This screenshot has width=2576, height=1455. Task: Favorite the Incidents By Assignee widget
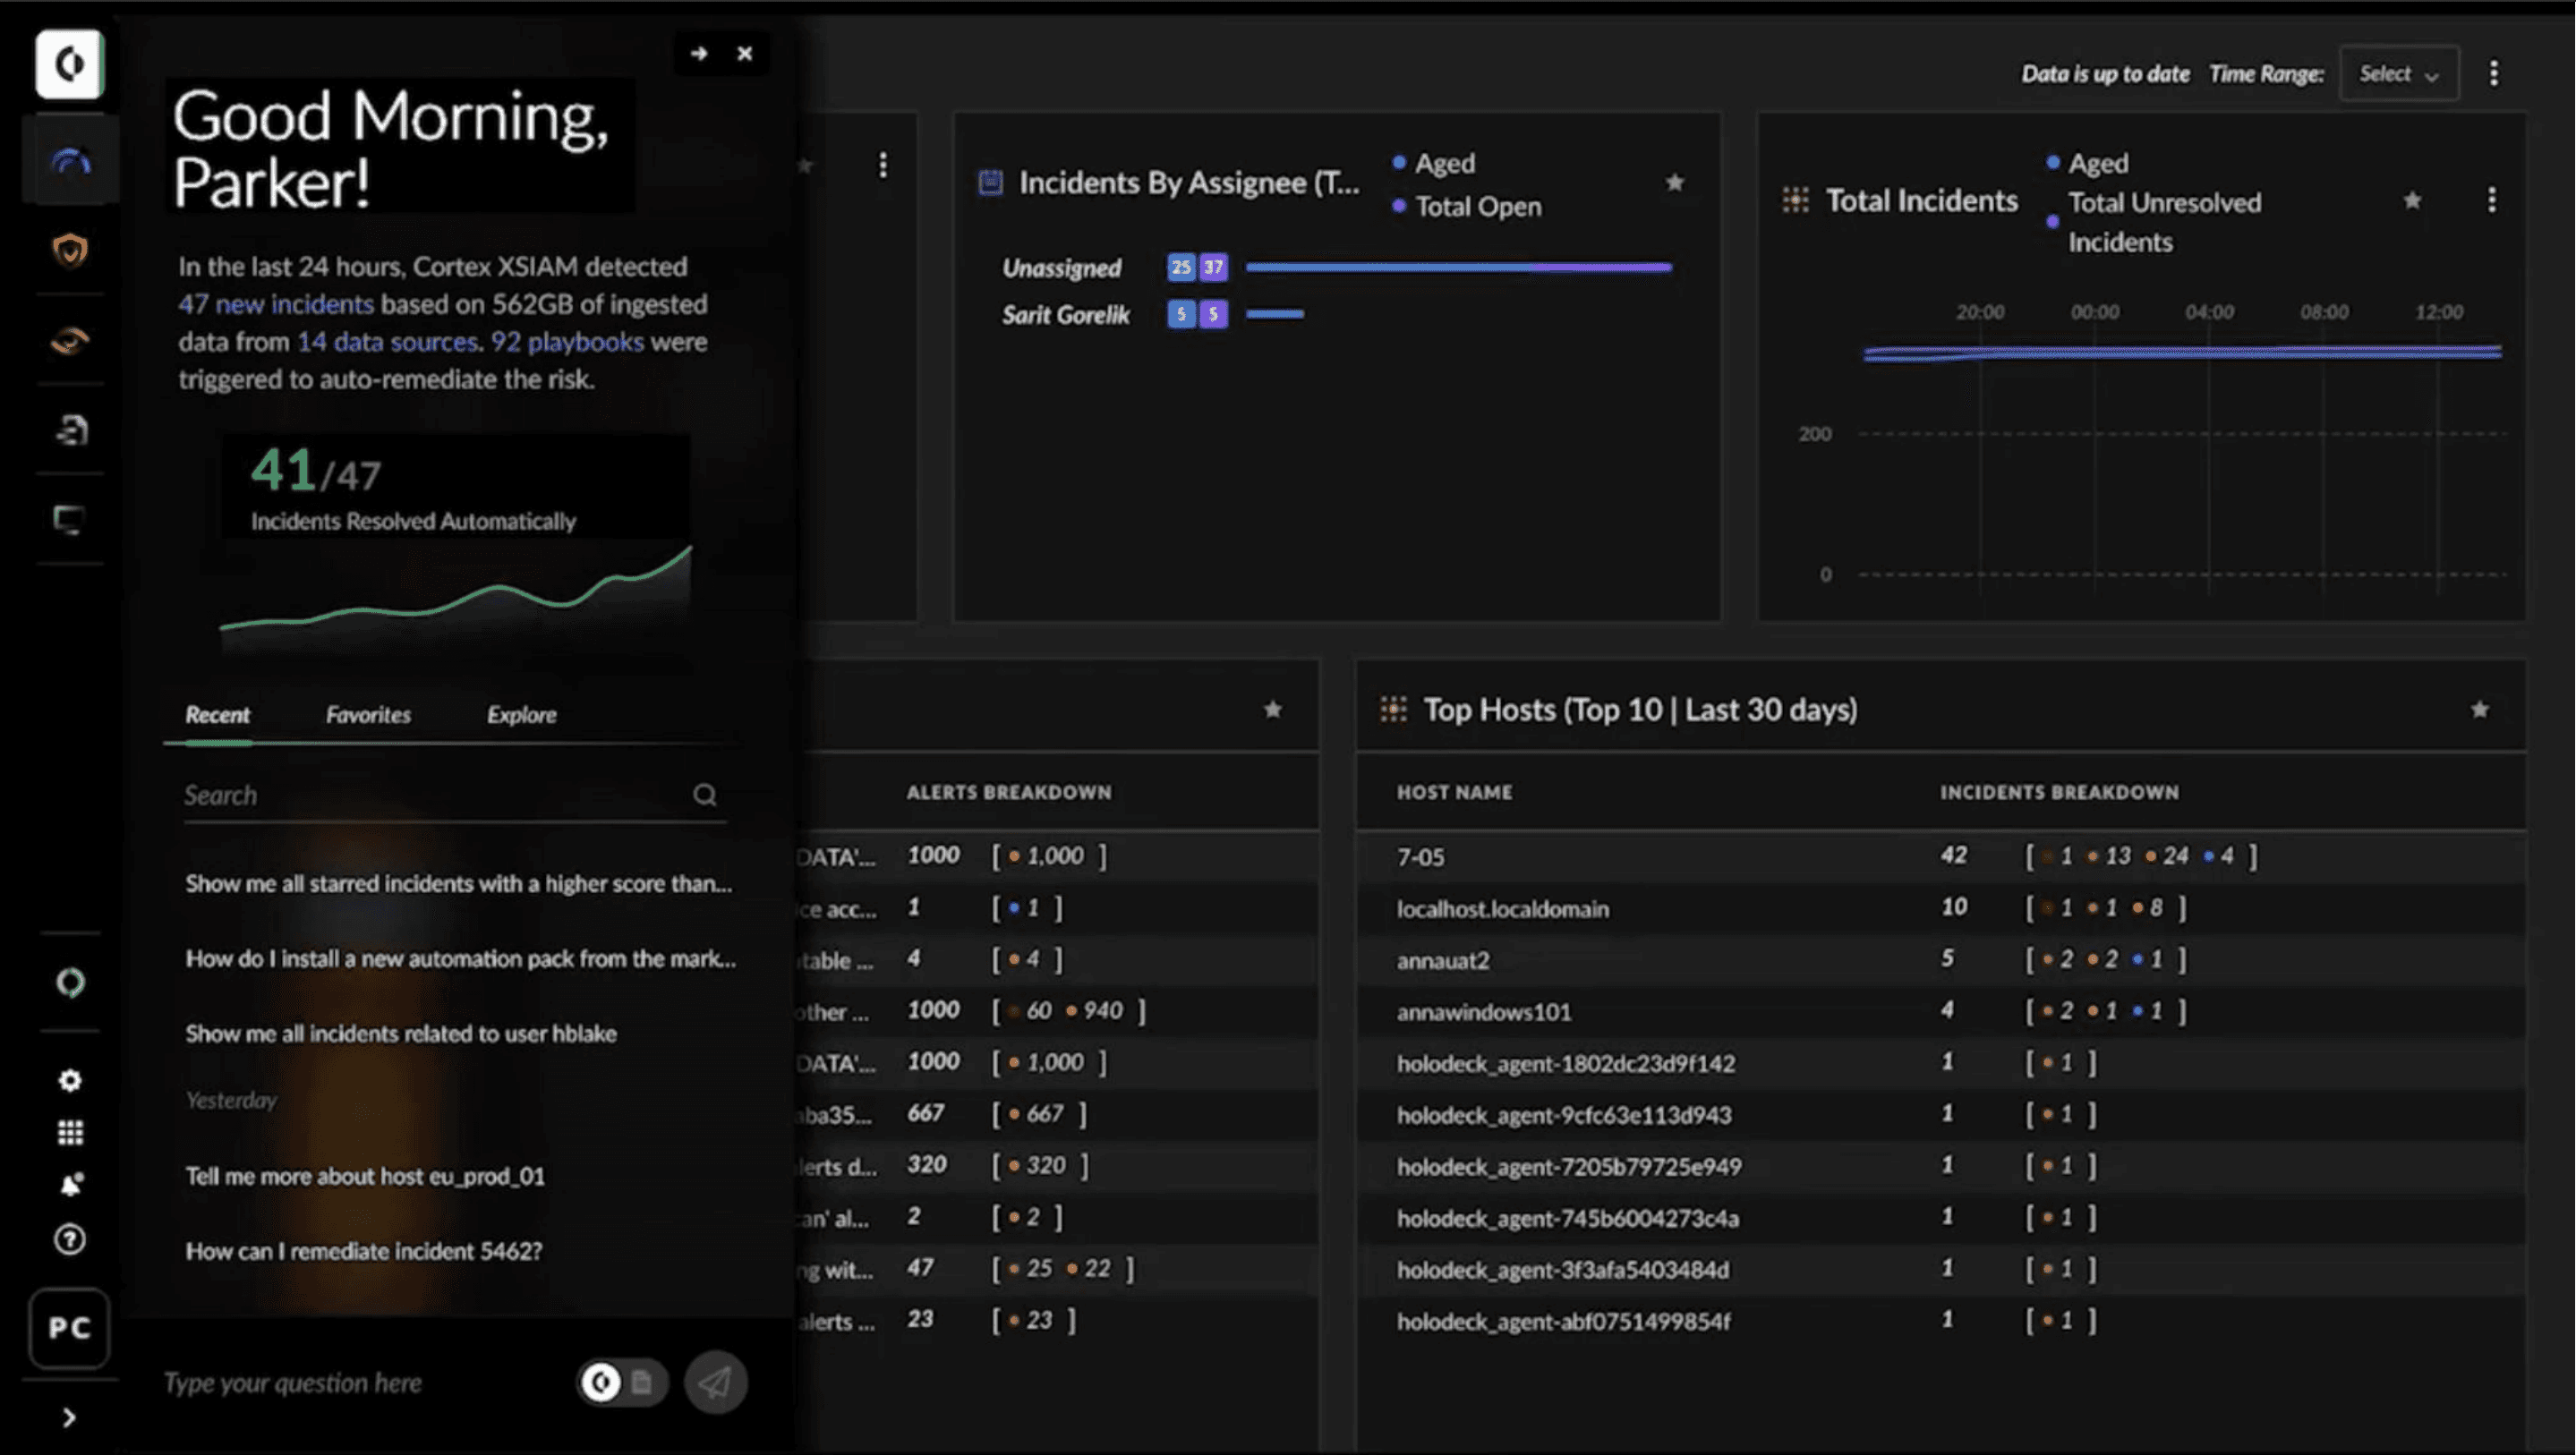(x=1674, y=182)
